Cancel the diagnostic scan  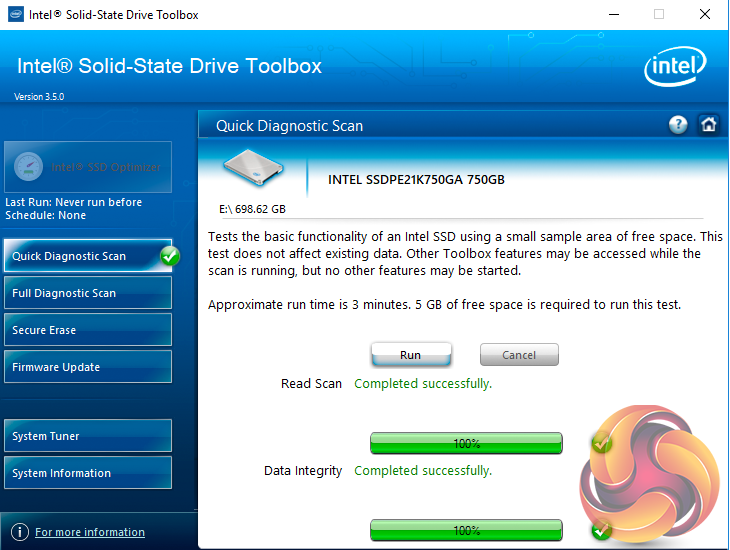tap(519, 355)
